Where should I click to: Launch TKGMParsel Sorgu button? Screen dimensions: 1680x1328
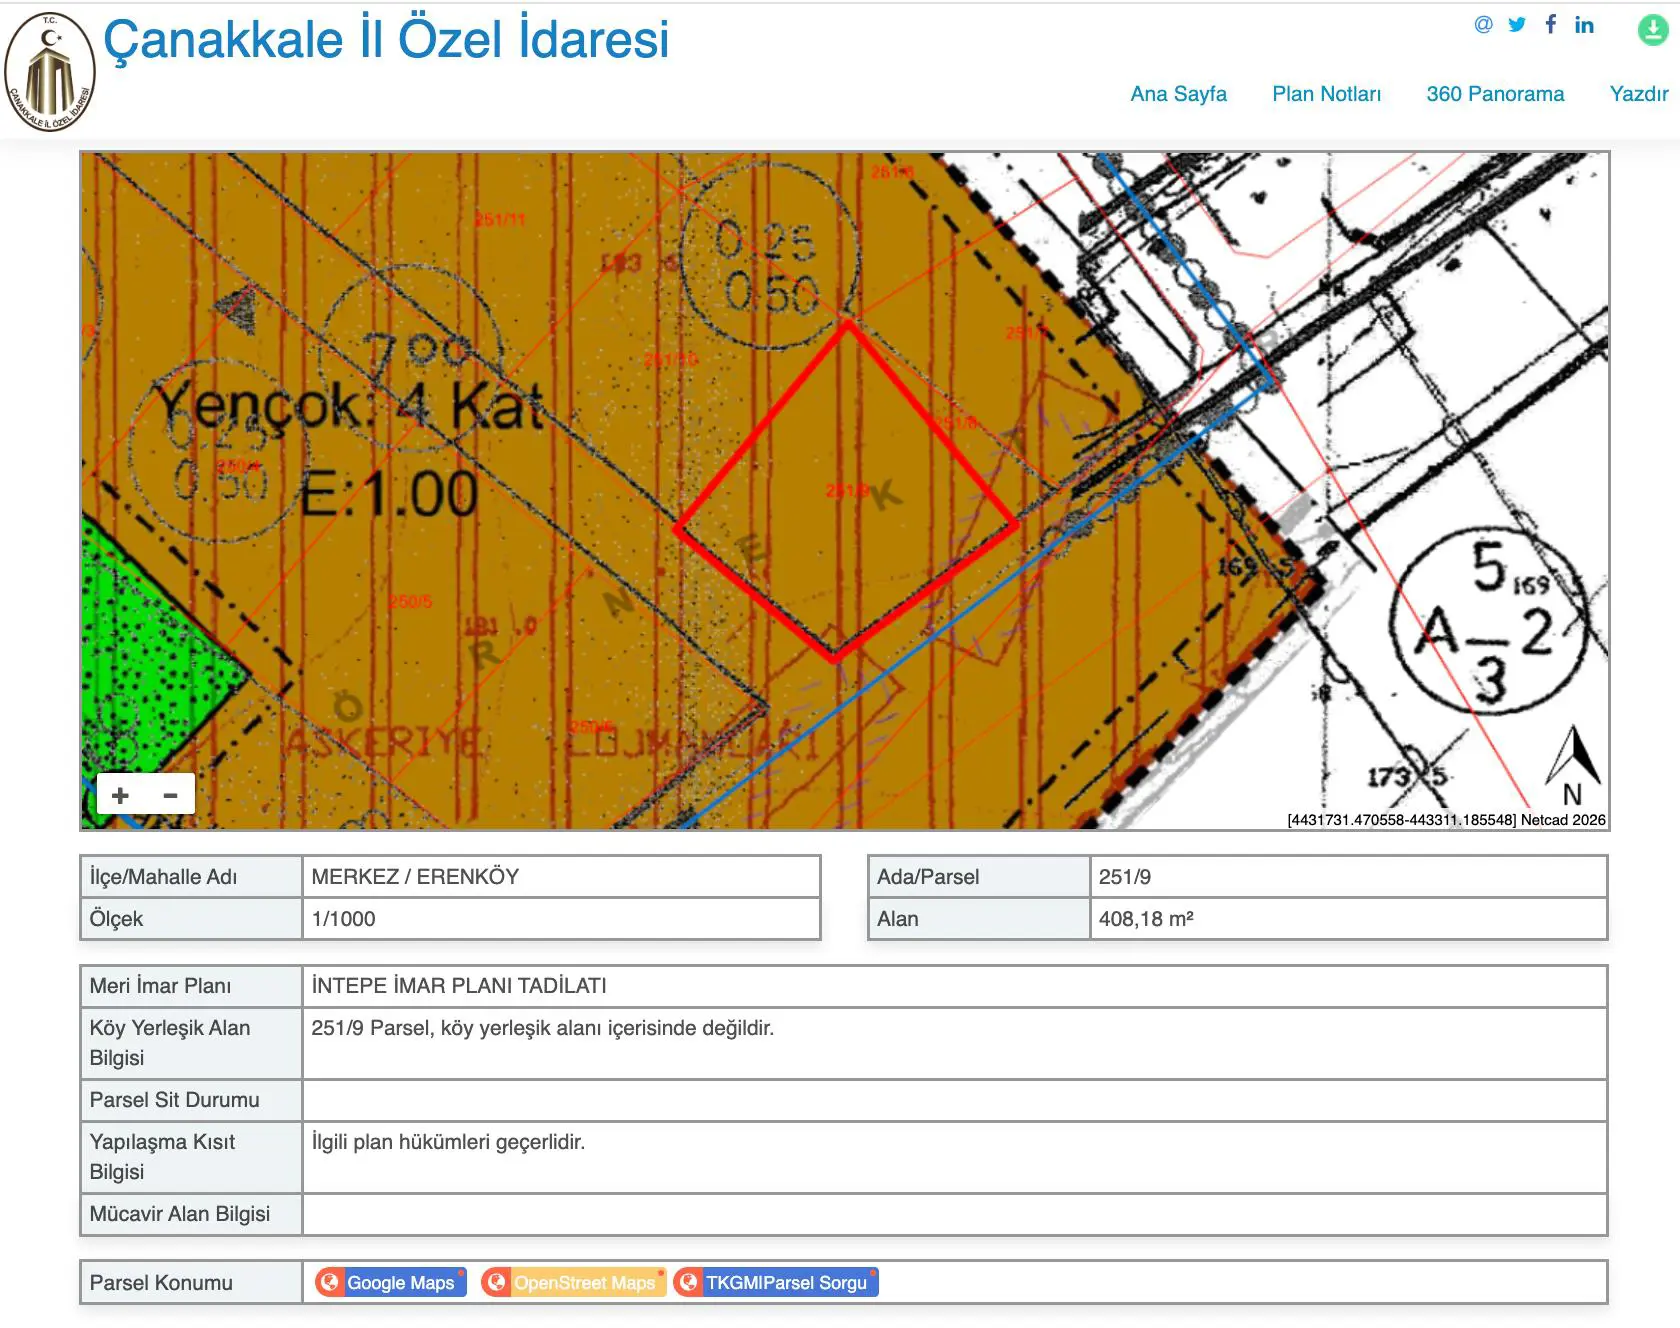point(776,1282)
